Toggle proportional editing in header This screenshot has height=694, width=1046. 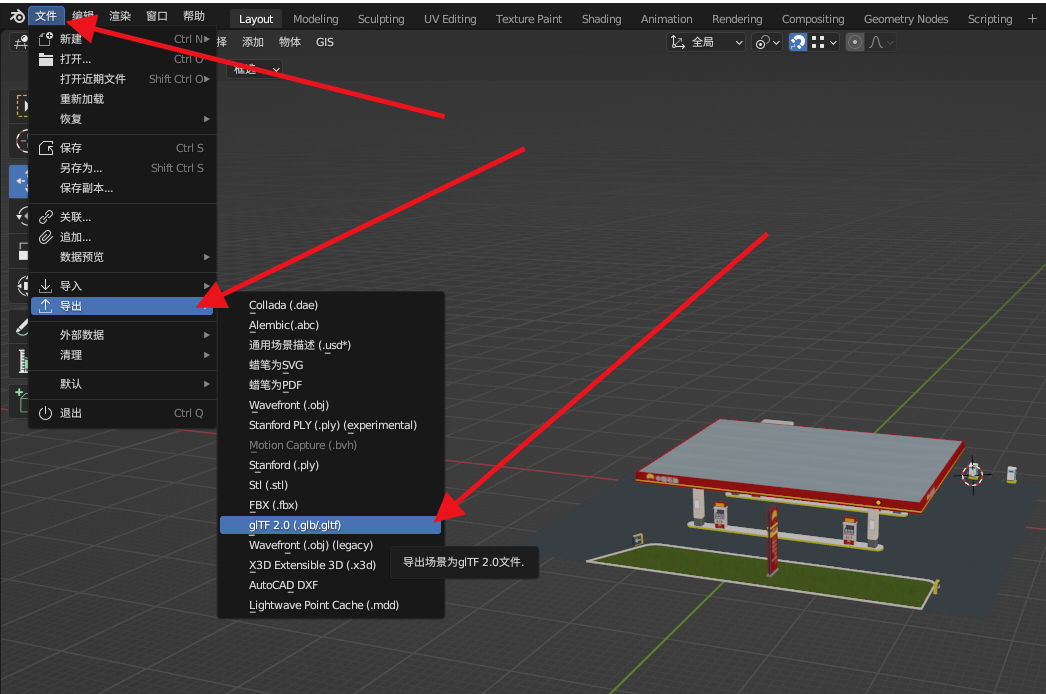(855, 42)
